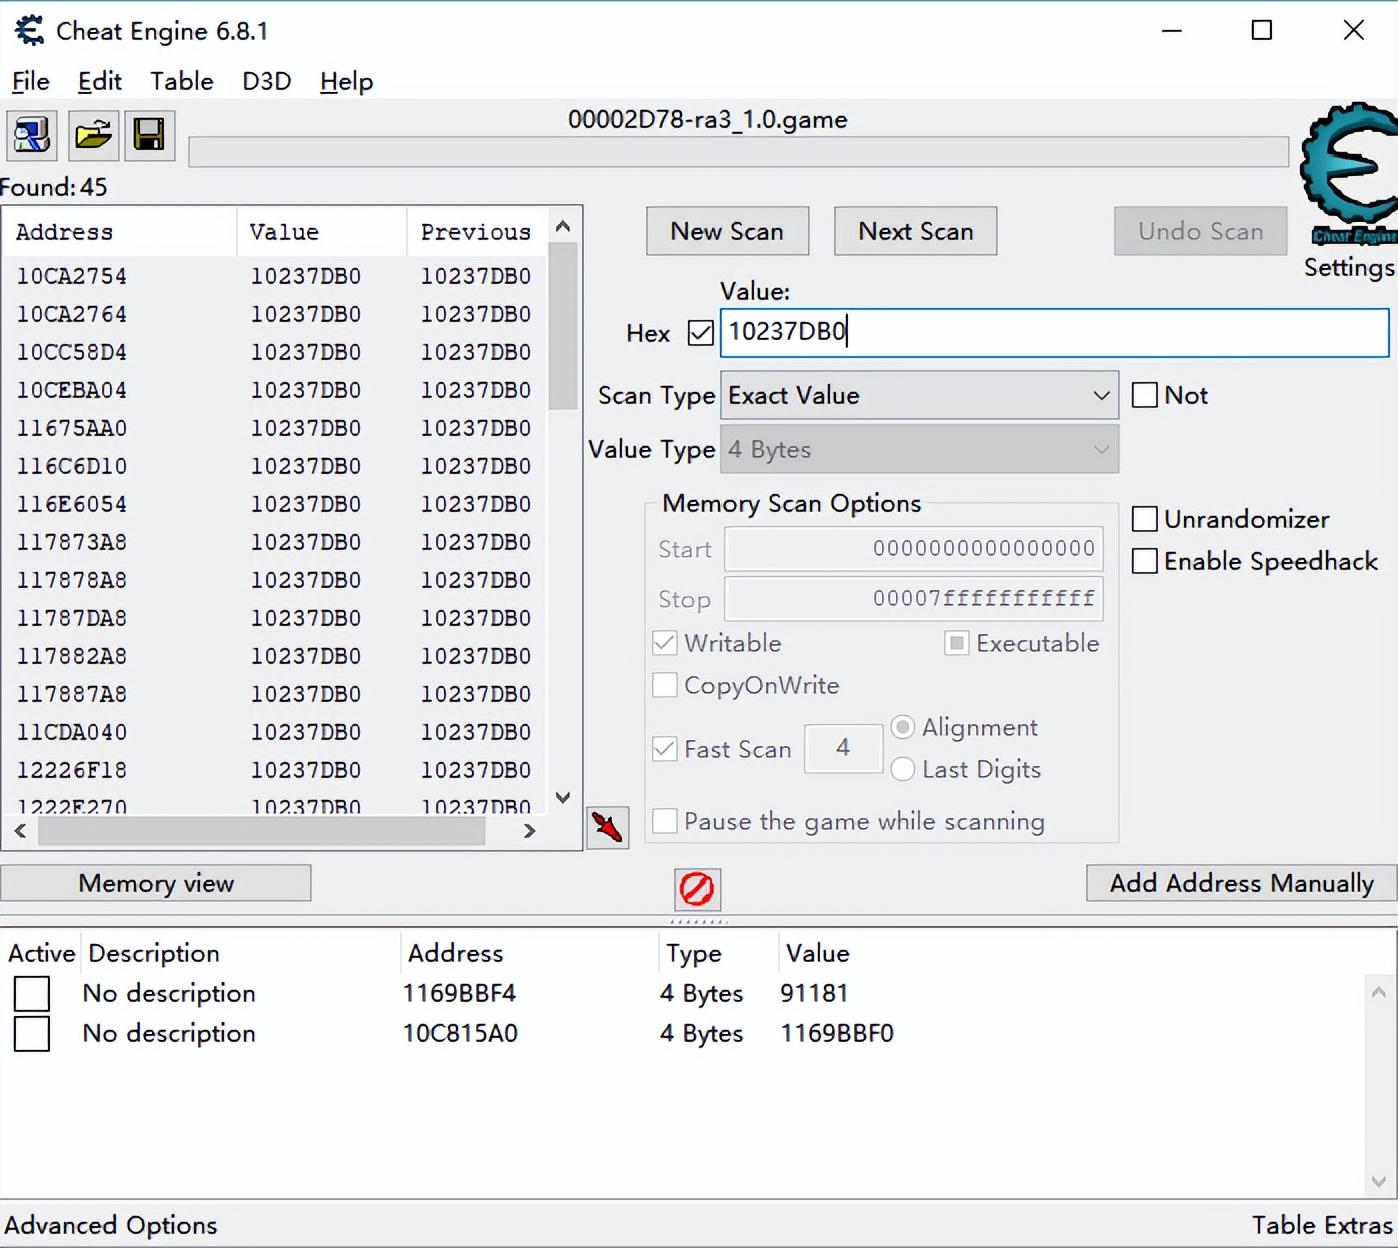
Task: Select result address 11CDA040
Action: pyautogui.click(x=72, y=732)
